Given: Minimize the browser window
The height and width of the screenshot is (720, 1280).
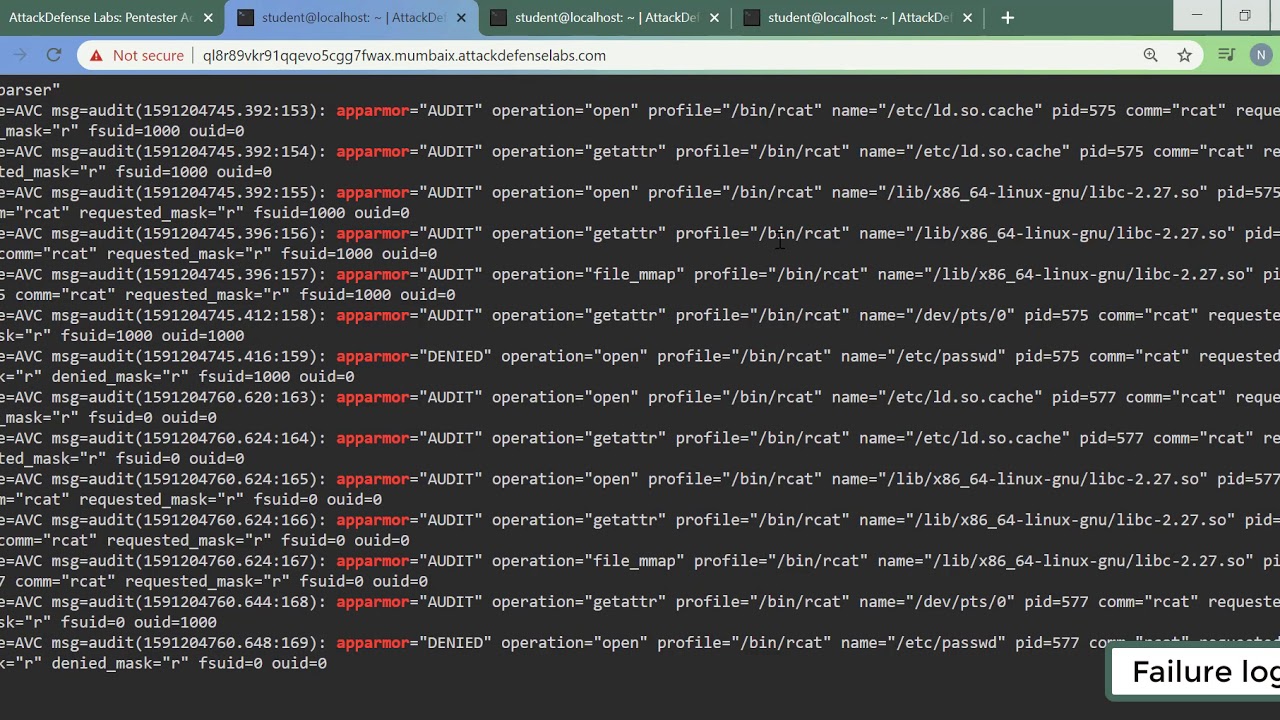Looking at the screenshot, I should coord(1197,15).
